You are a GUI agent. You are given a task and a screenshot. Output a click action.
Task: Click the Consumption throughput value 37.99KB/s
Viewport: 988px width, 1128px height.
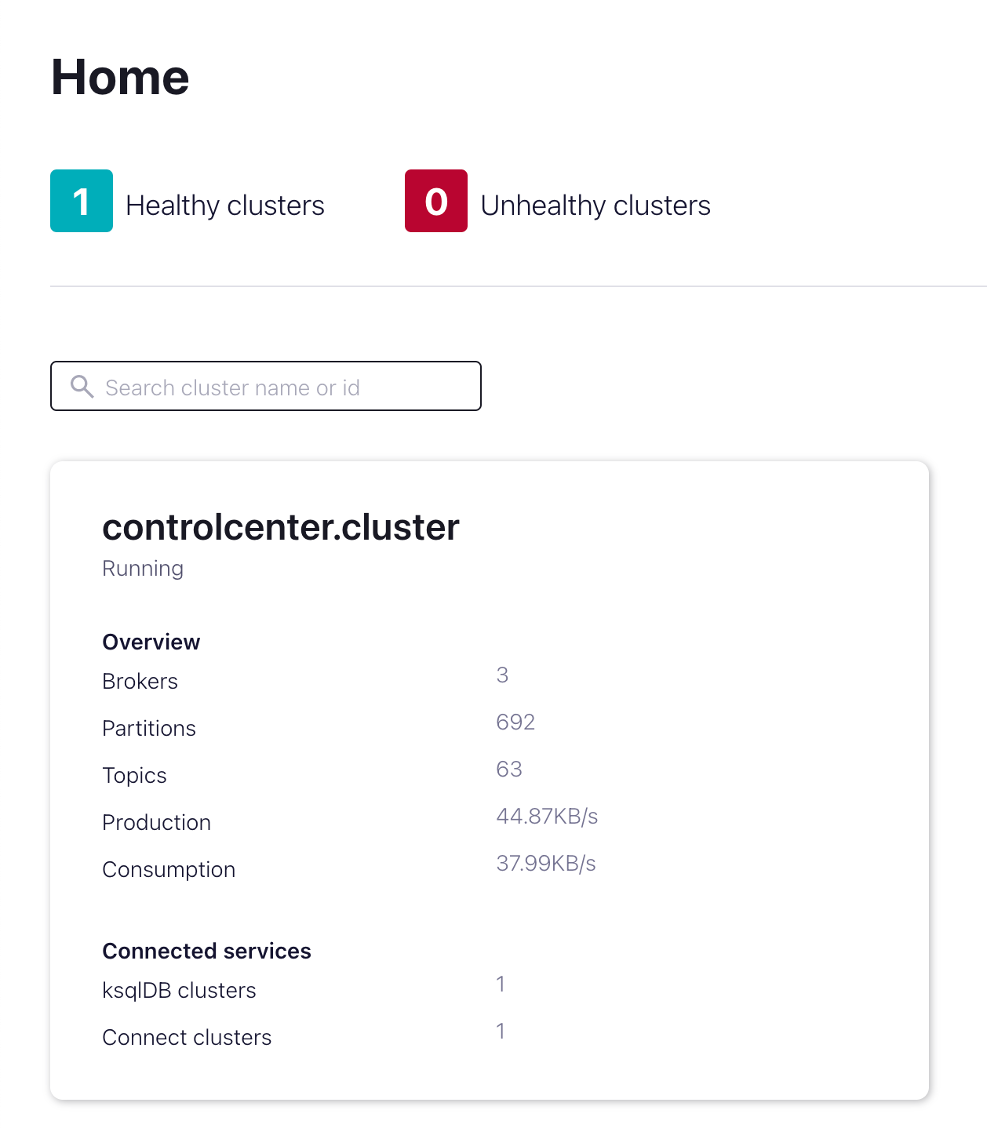[546, 863]
